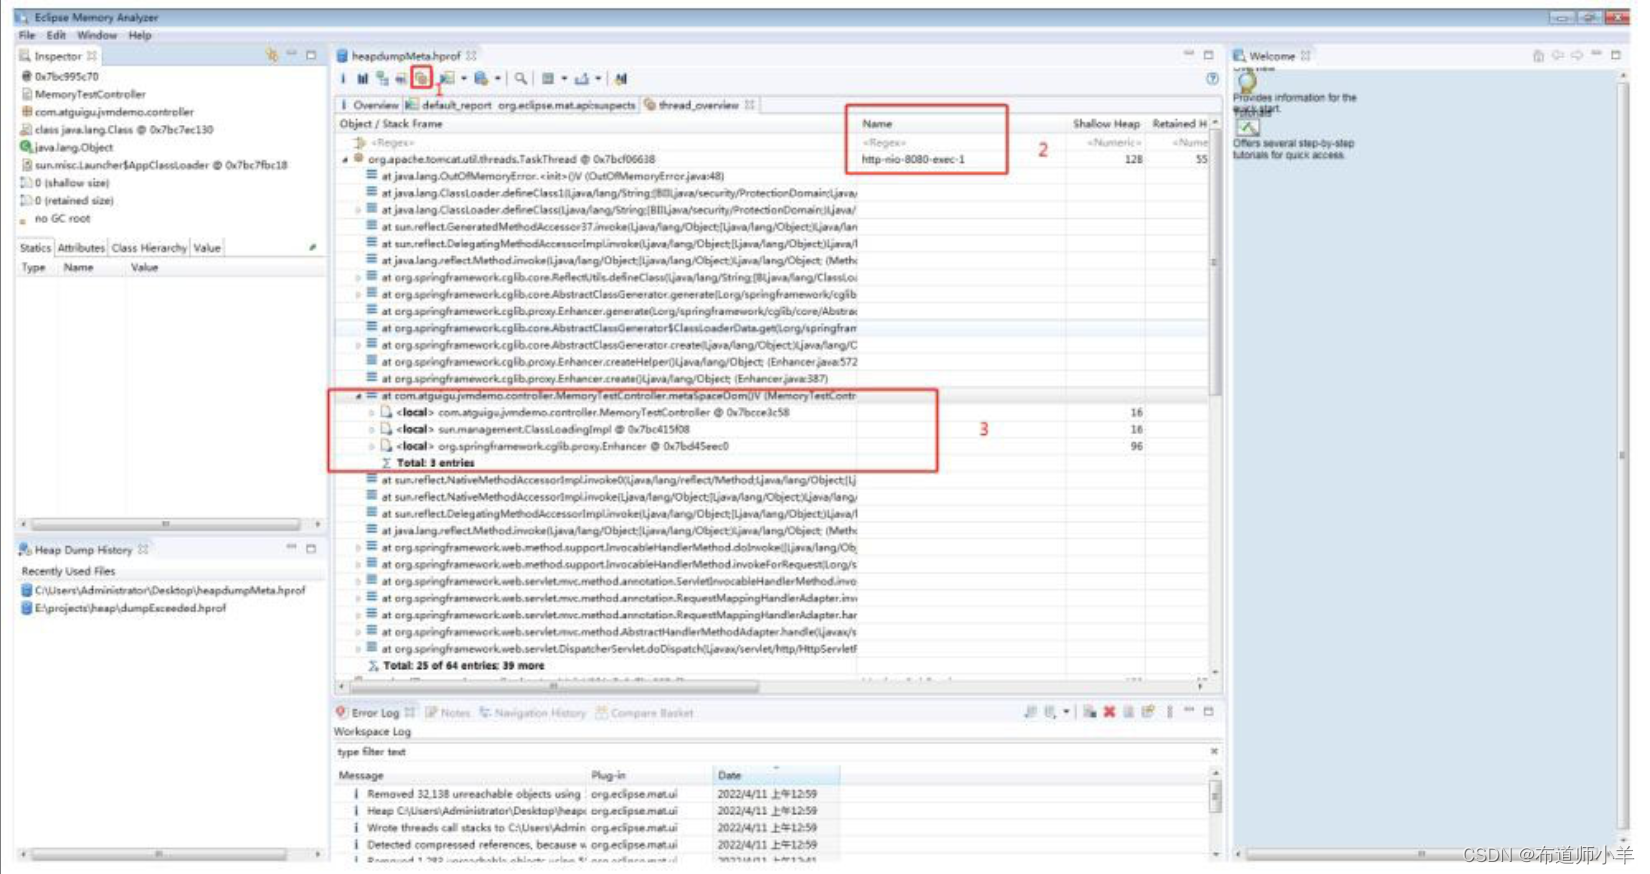Open the Export dropdown arrow
1650x874 pixels.
[x=598, y=78]
